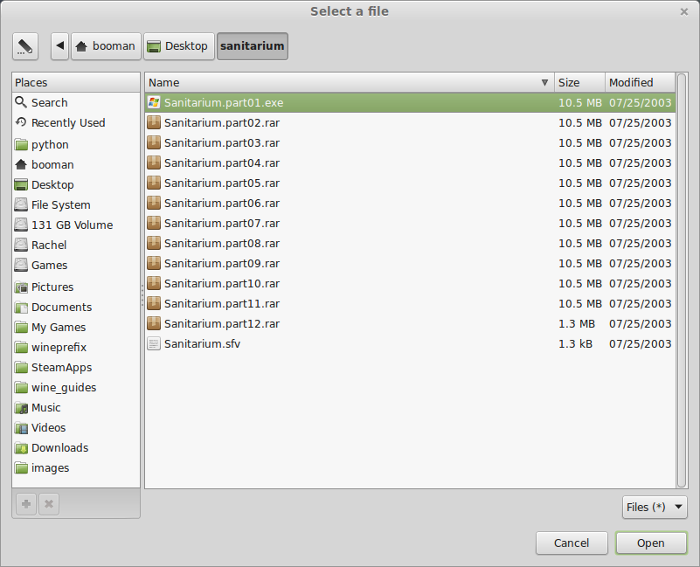Click the Music folder icon
The width and height of the screenshot is (700, 567).
point(21,408)
